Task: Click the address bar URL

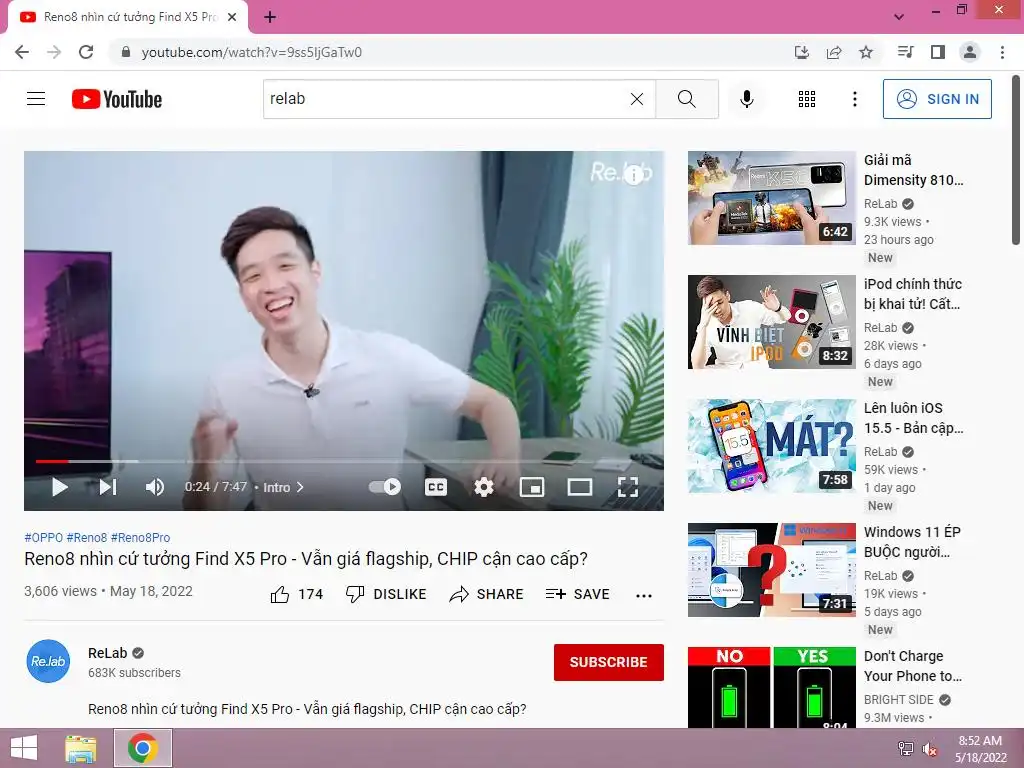Action: pyautogui.click(x=251, y=52)
